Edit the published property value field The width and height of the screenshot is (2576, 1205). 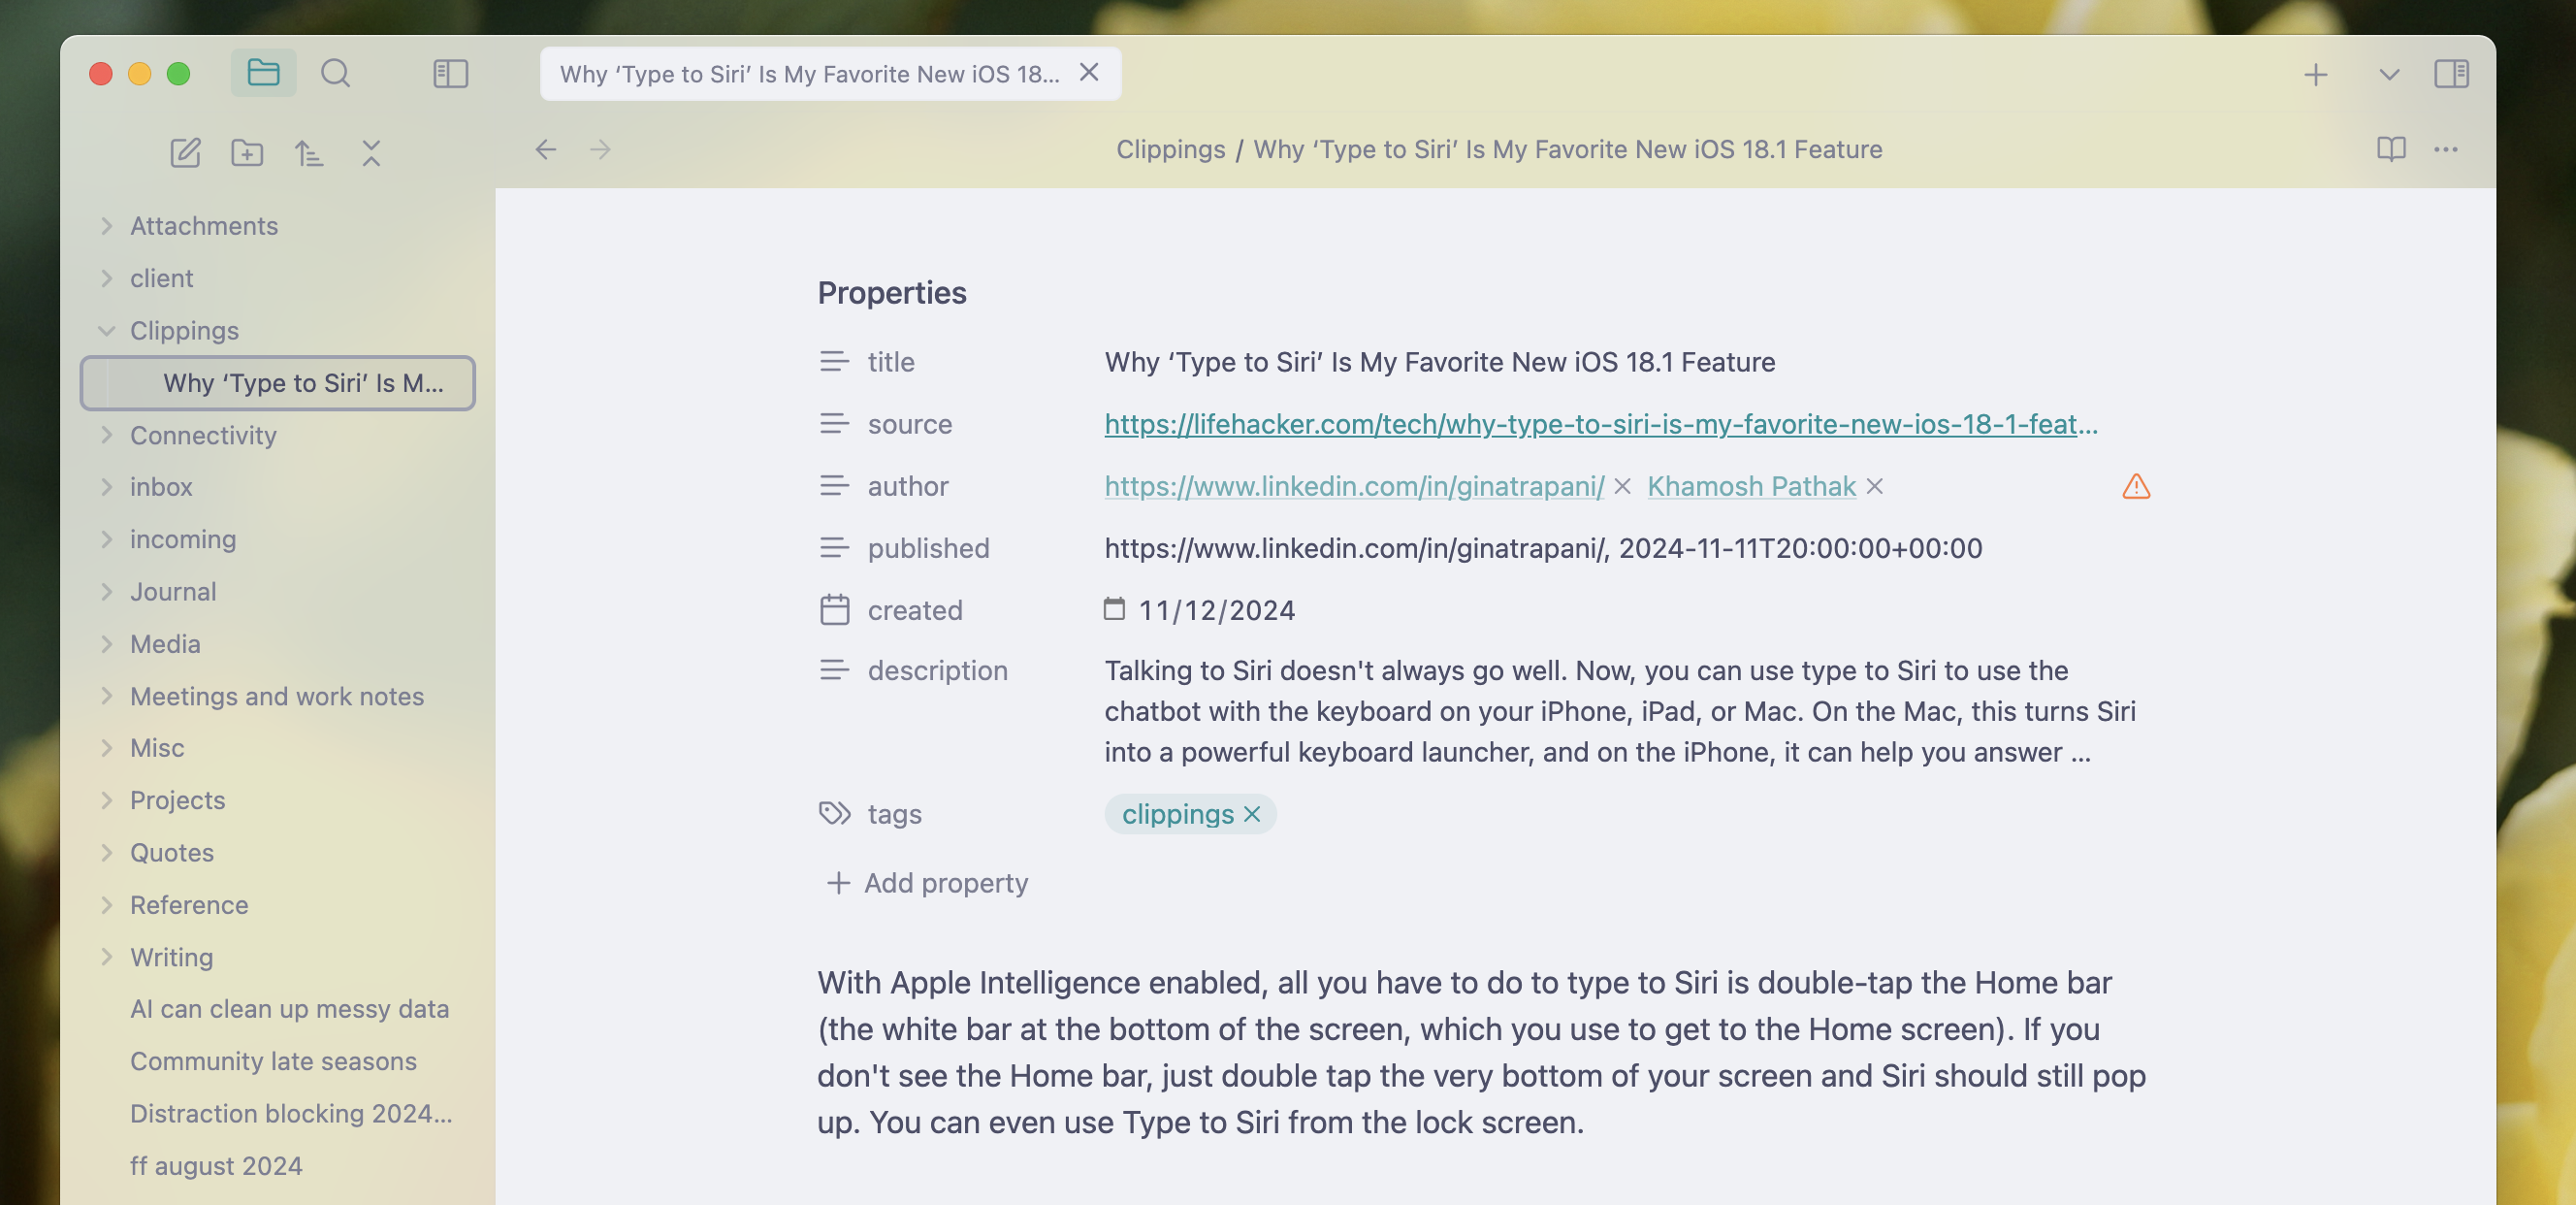[x=1542, y=548]
